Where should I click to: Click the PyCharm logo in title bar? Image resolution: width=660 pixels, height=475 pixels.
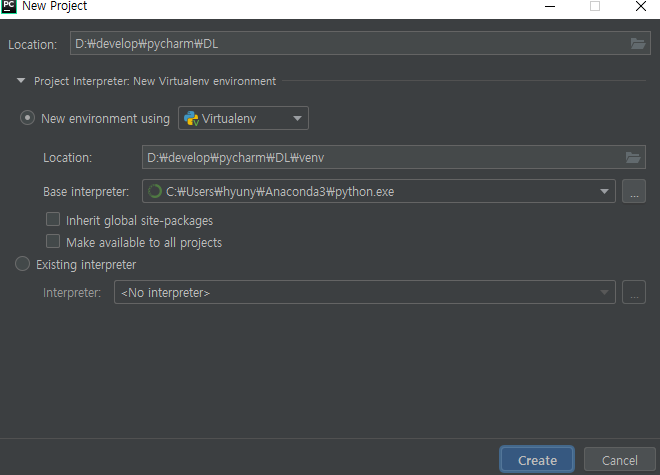[8, 6]
